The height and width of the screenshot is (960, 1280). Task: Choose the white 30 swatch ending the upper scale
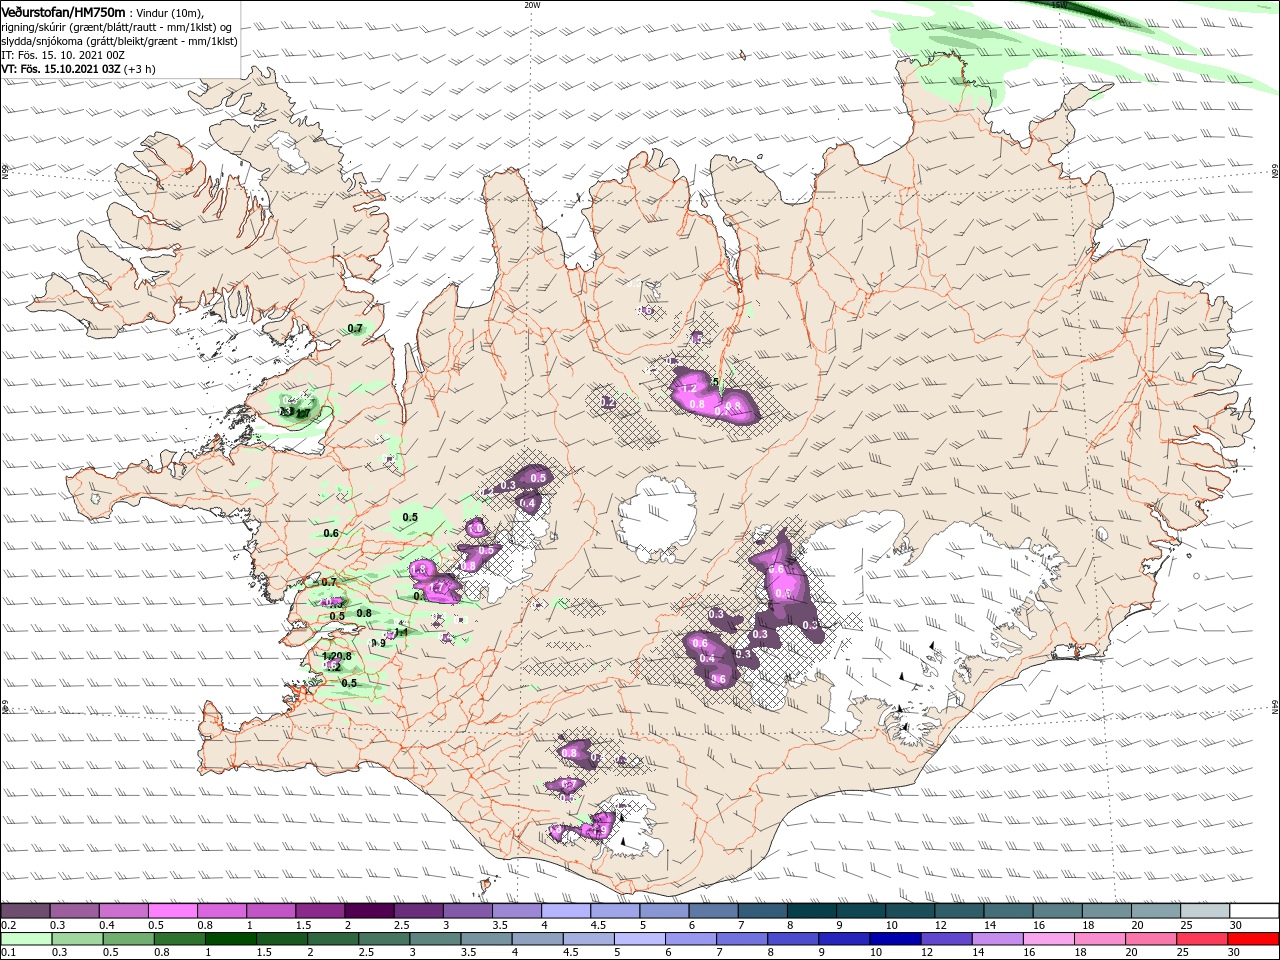[1255, 911]
